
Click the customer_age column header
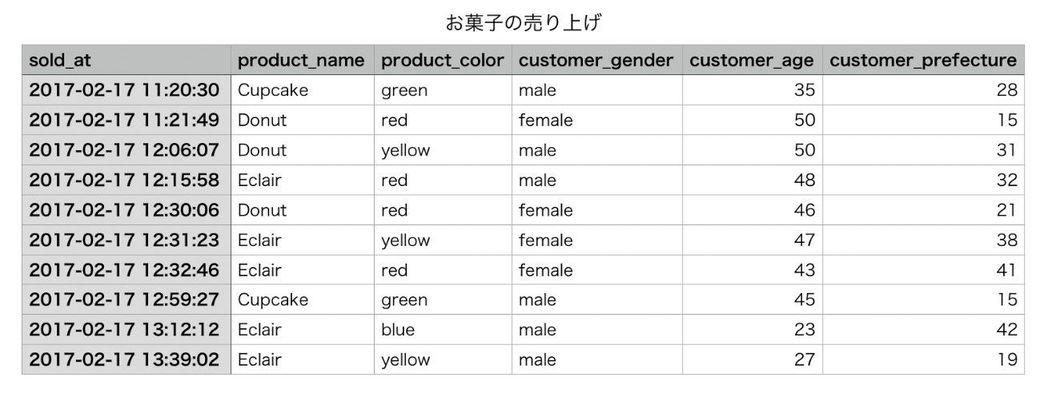(752, 60)
